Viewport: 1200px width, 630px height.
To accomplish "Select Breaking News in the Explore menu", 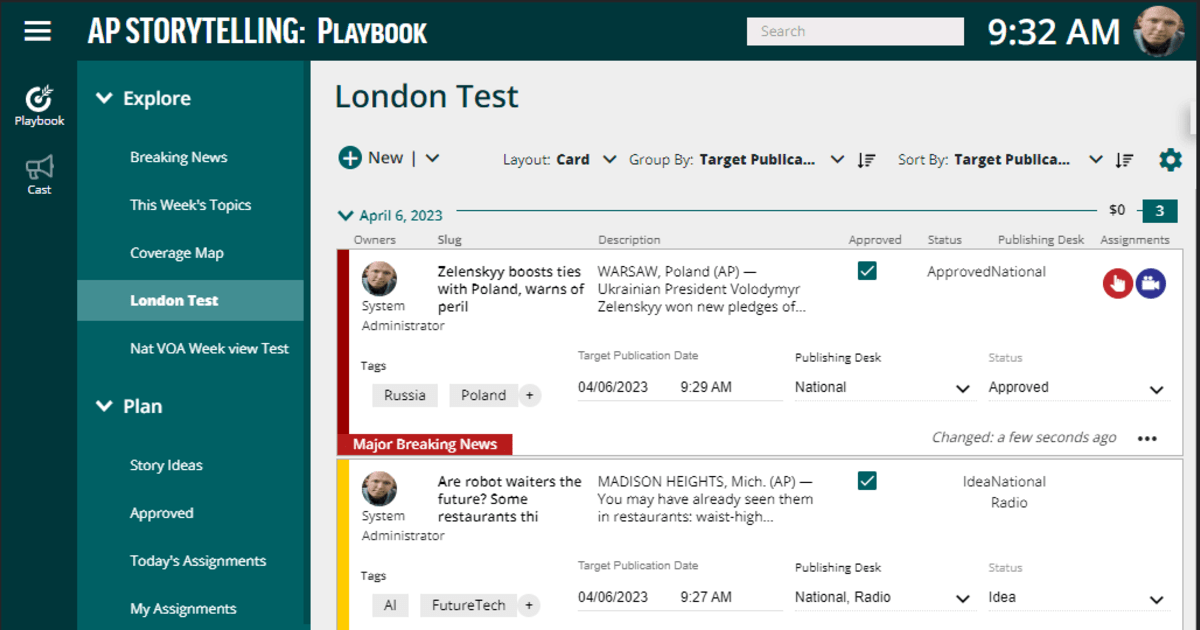I will 178,156.
